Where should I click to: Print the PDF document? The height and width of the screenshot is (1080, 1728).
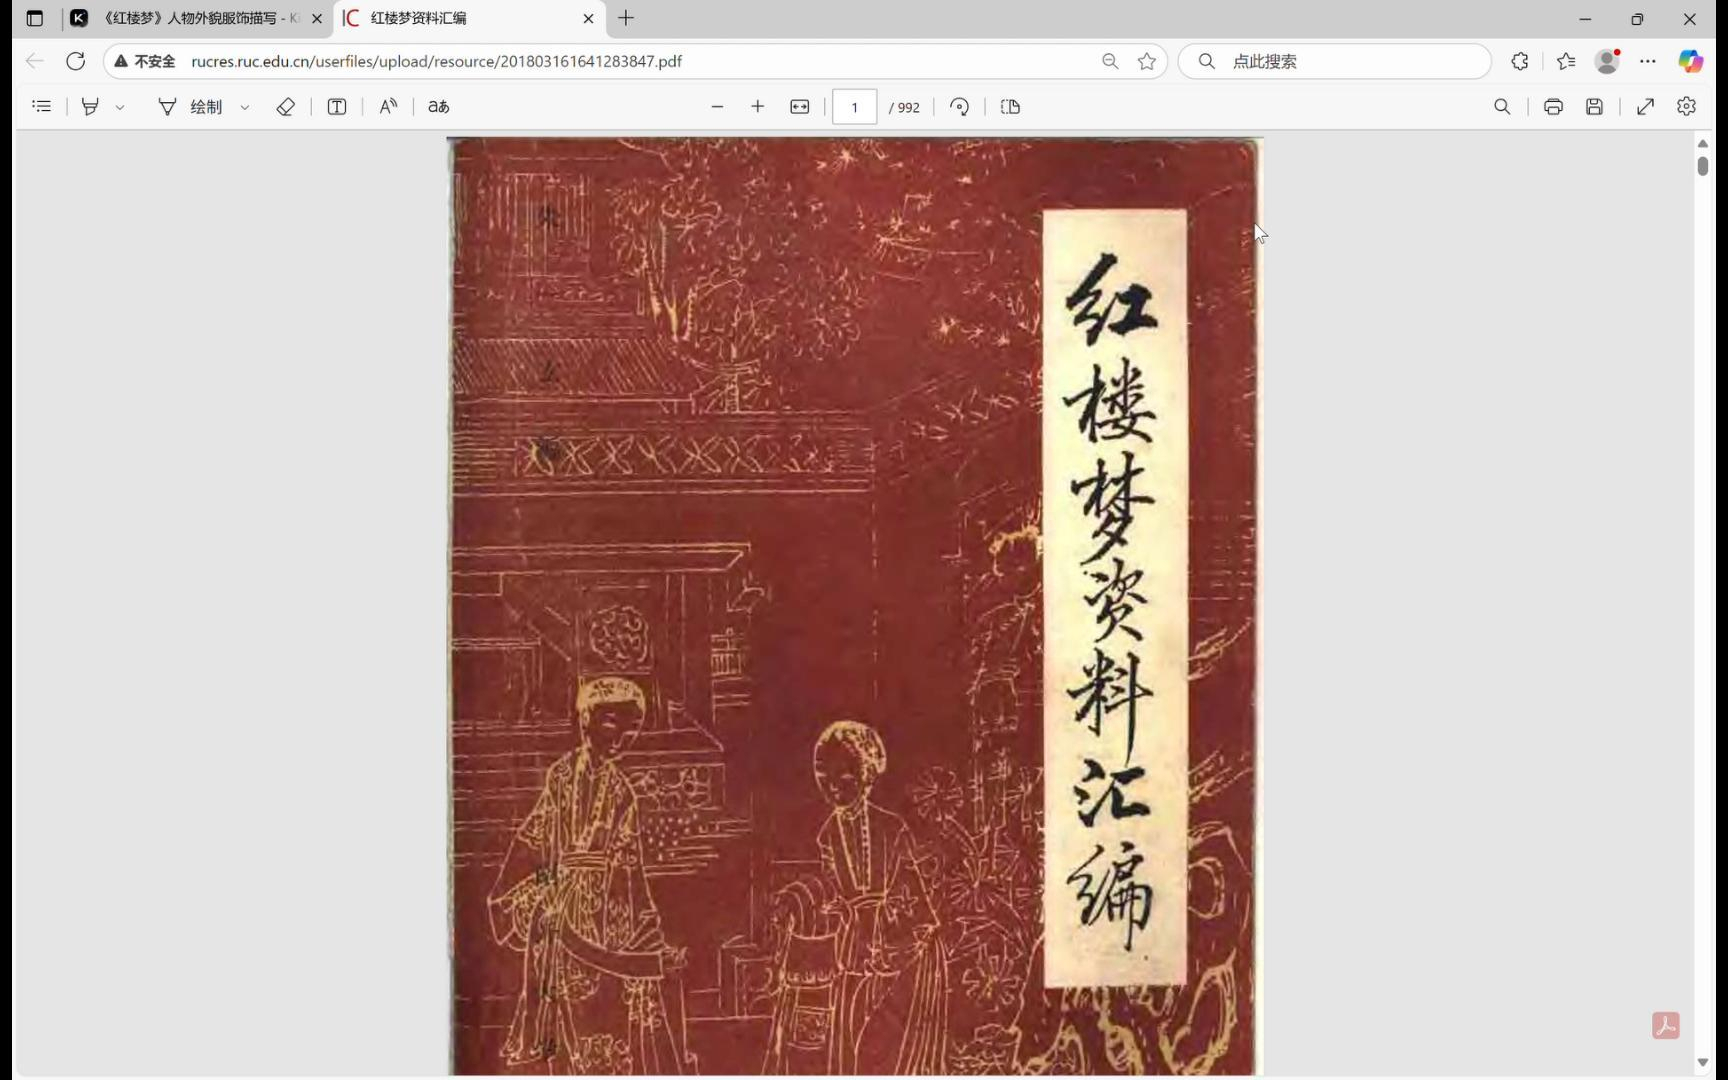coord(1553,106)
